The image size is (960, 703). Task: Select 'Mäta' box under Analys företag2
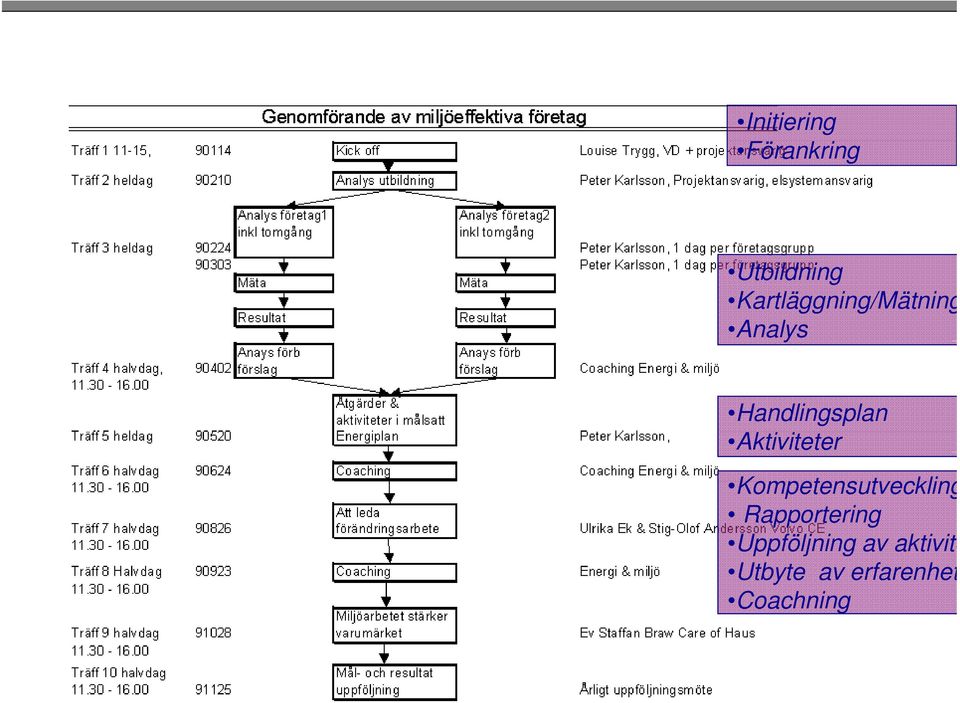click(x=506, y=283)
